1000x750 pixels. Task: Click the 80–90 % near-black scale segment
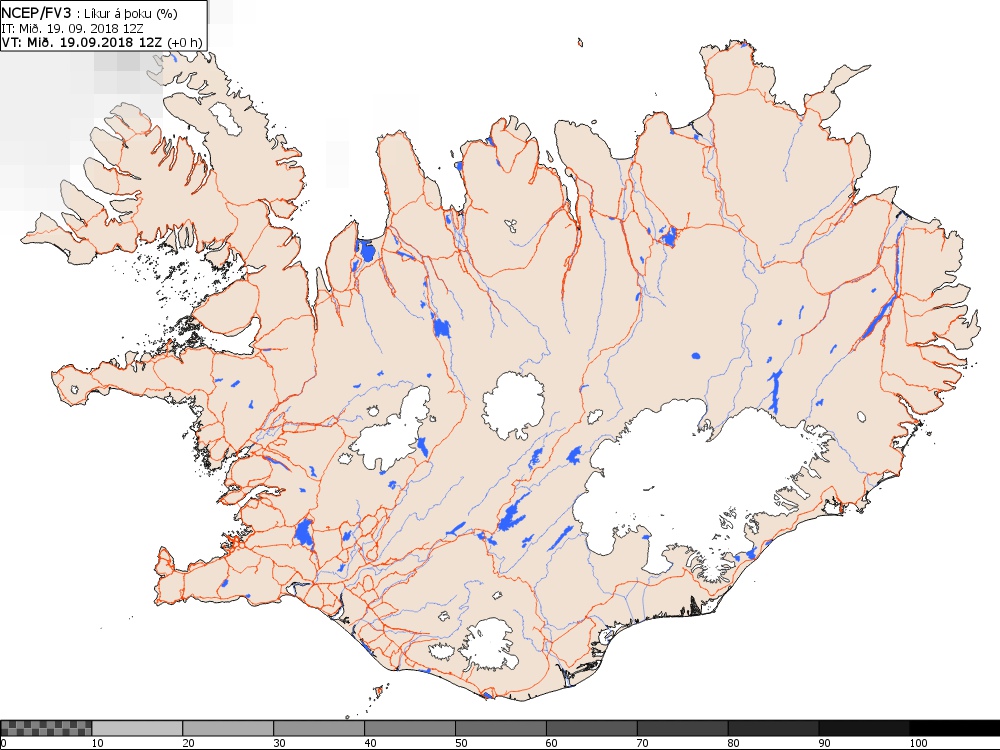coord(774,728)
